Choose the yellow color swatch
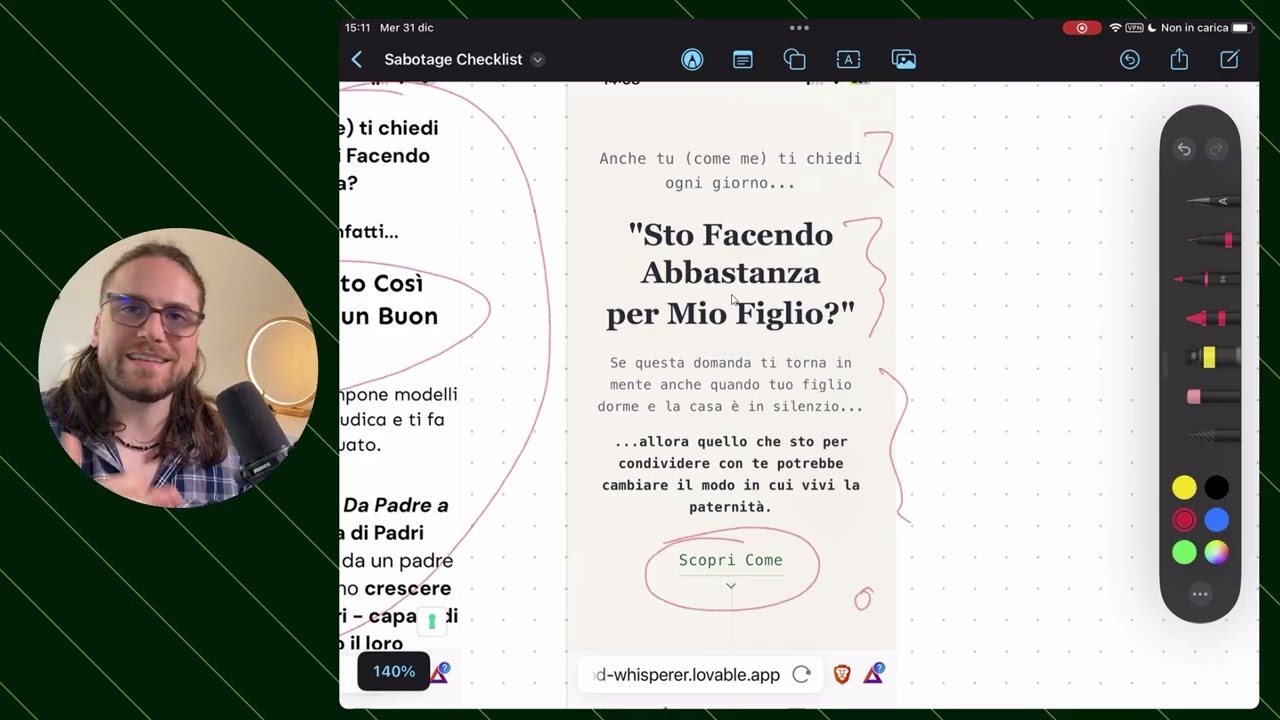Screen dimensions: 1280x720 coord(1184,488)
